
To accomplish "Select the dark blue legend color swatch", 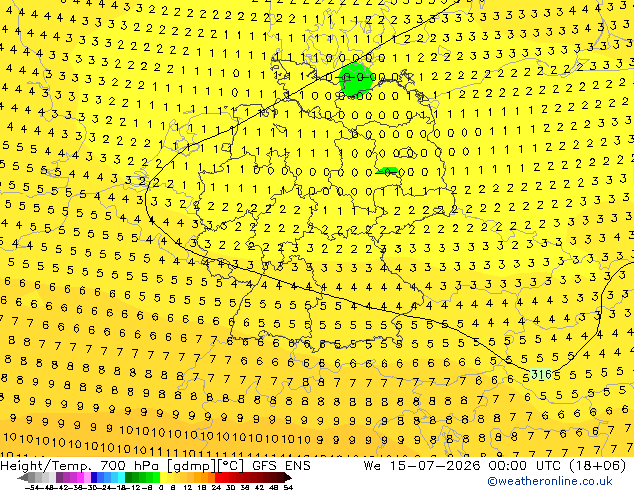I will click(x=94, y=477).
